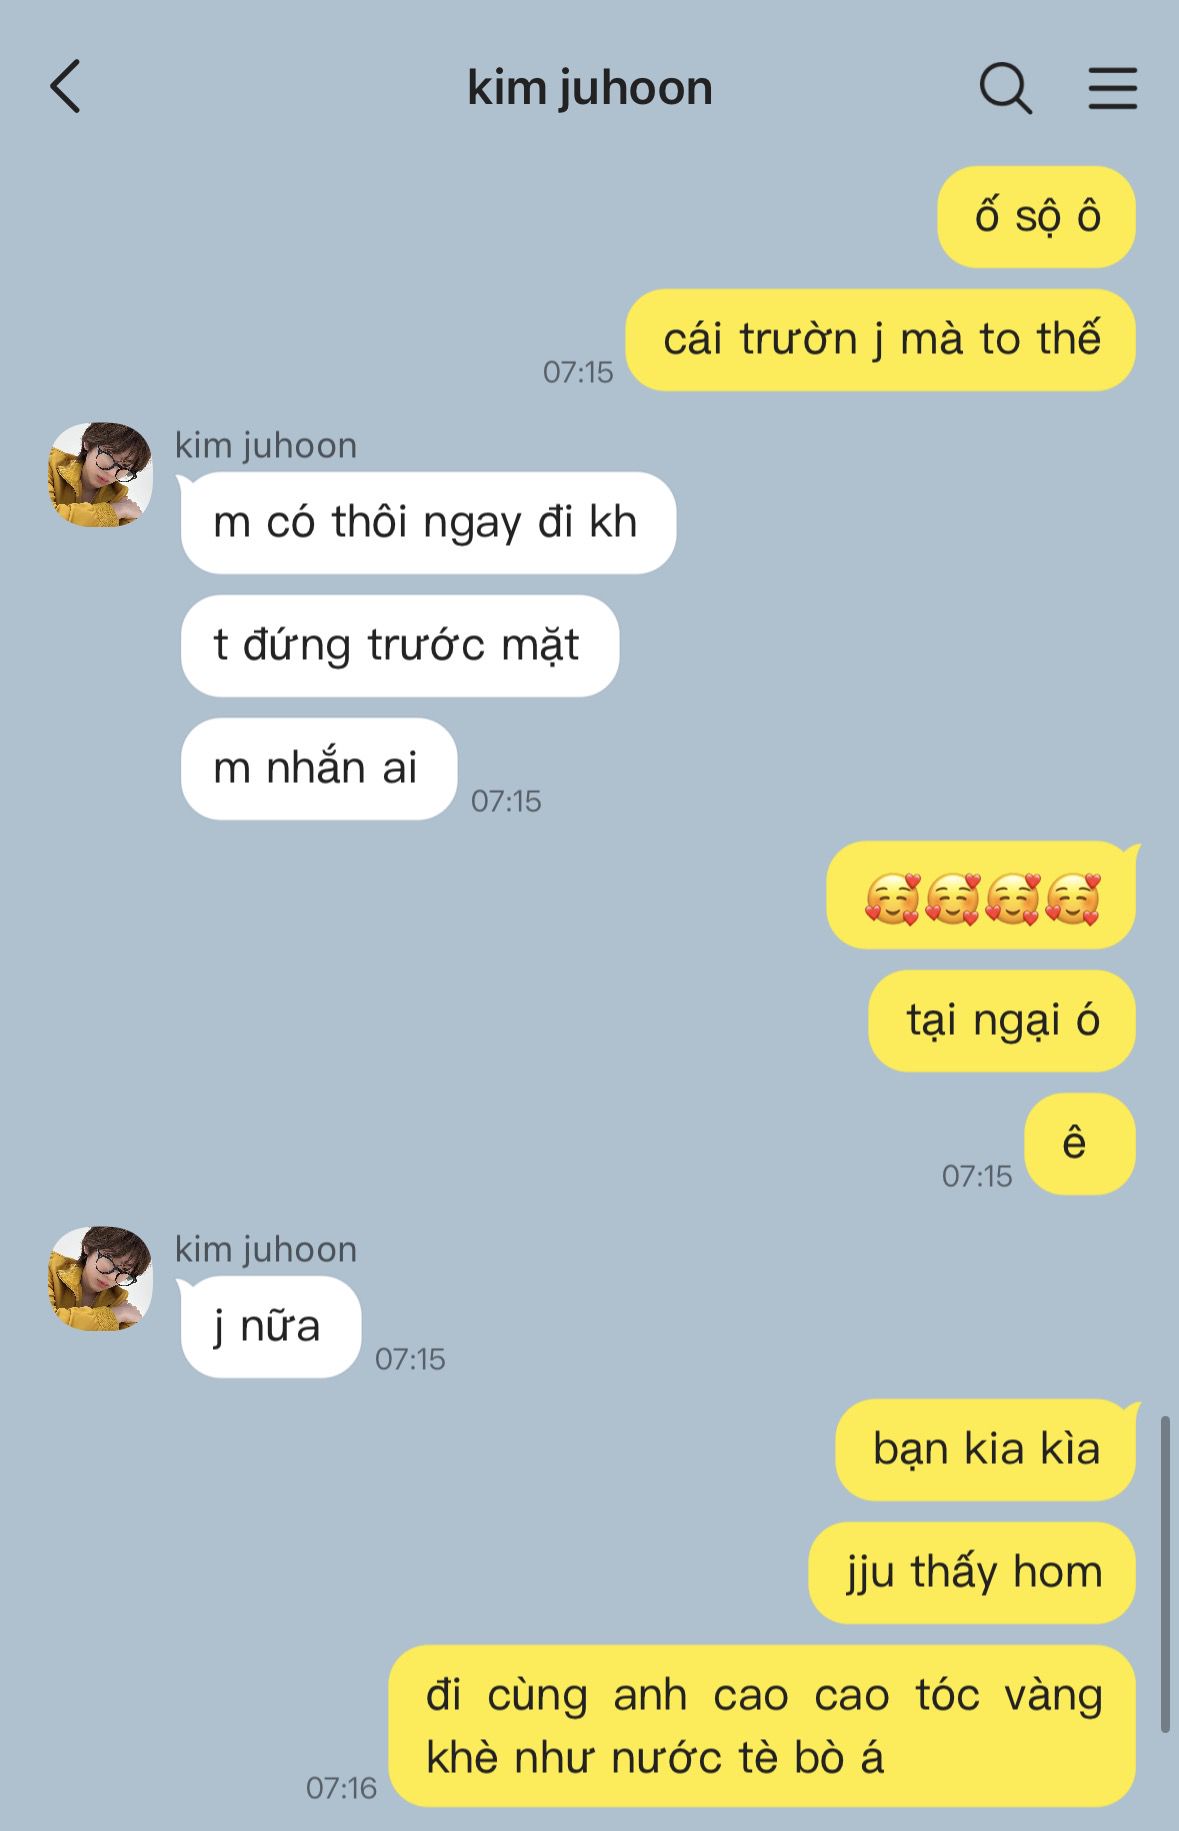This screenshot has height=1831, width=1179.
Task: Select the long 'đi cùng anh cao cao' message
Action: point(762,1726)
